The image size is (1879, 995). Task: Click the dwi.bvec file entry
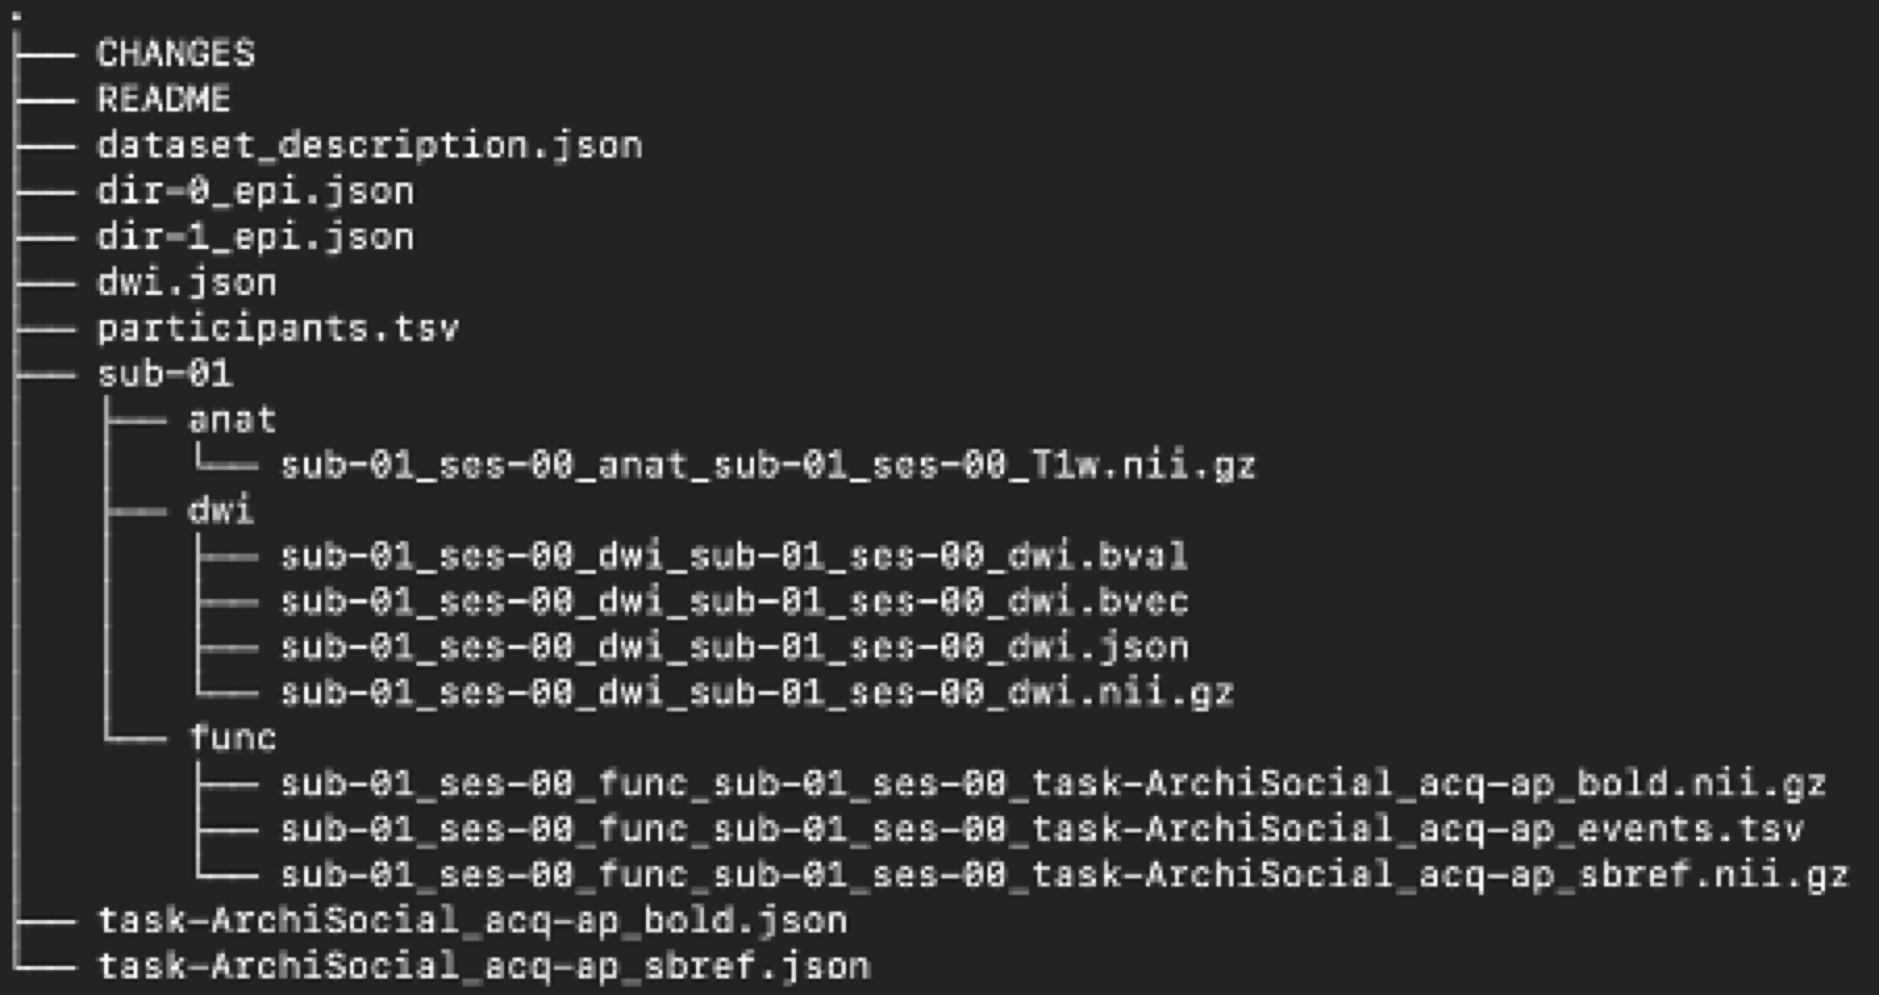[x=733, y=602]
